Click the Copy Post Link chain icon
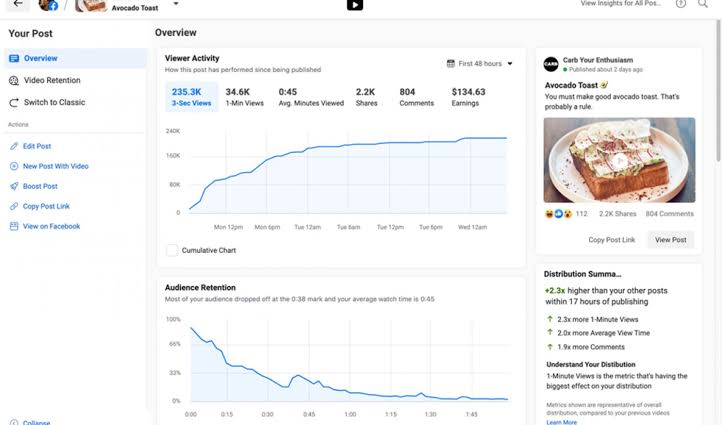Image resolution: width=722 pixels, height=425 pixels. (14, 206)
